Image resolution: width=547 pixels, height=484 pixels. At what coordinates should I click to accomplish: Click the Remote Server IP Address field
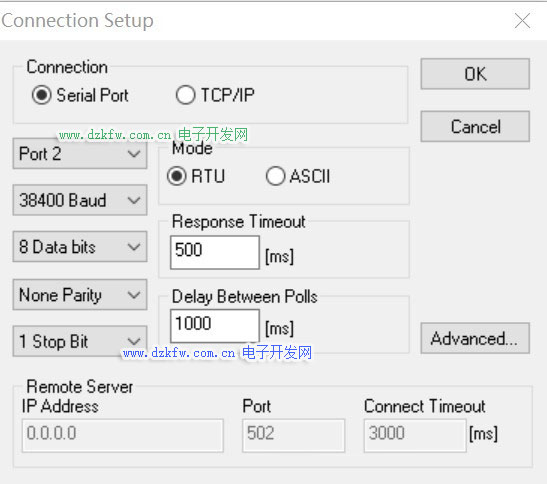(123, 436)
